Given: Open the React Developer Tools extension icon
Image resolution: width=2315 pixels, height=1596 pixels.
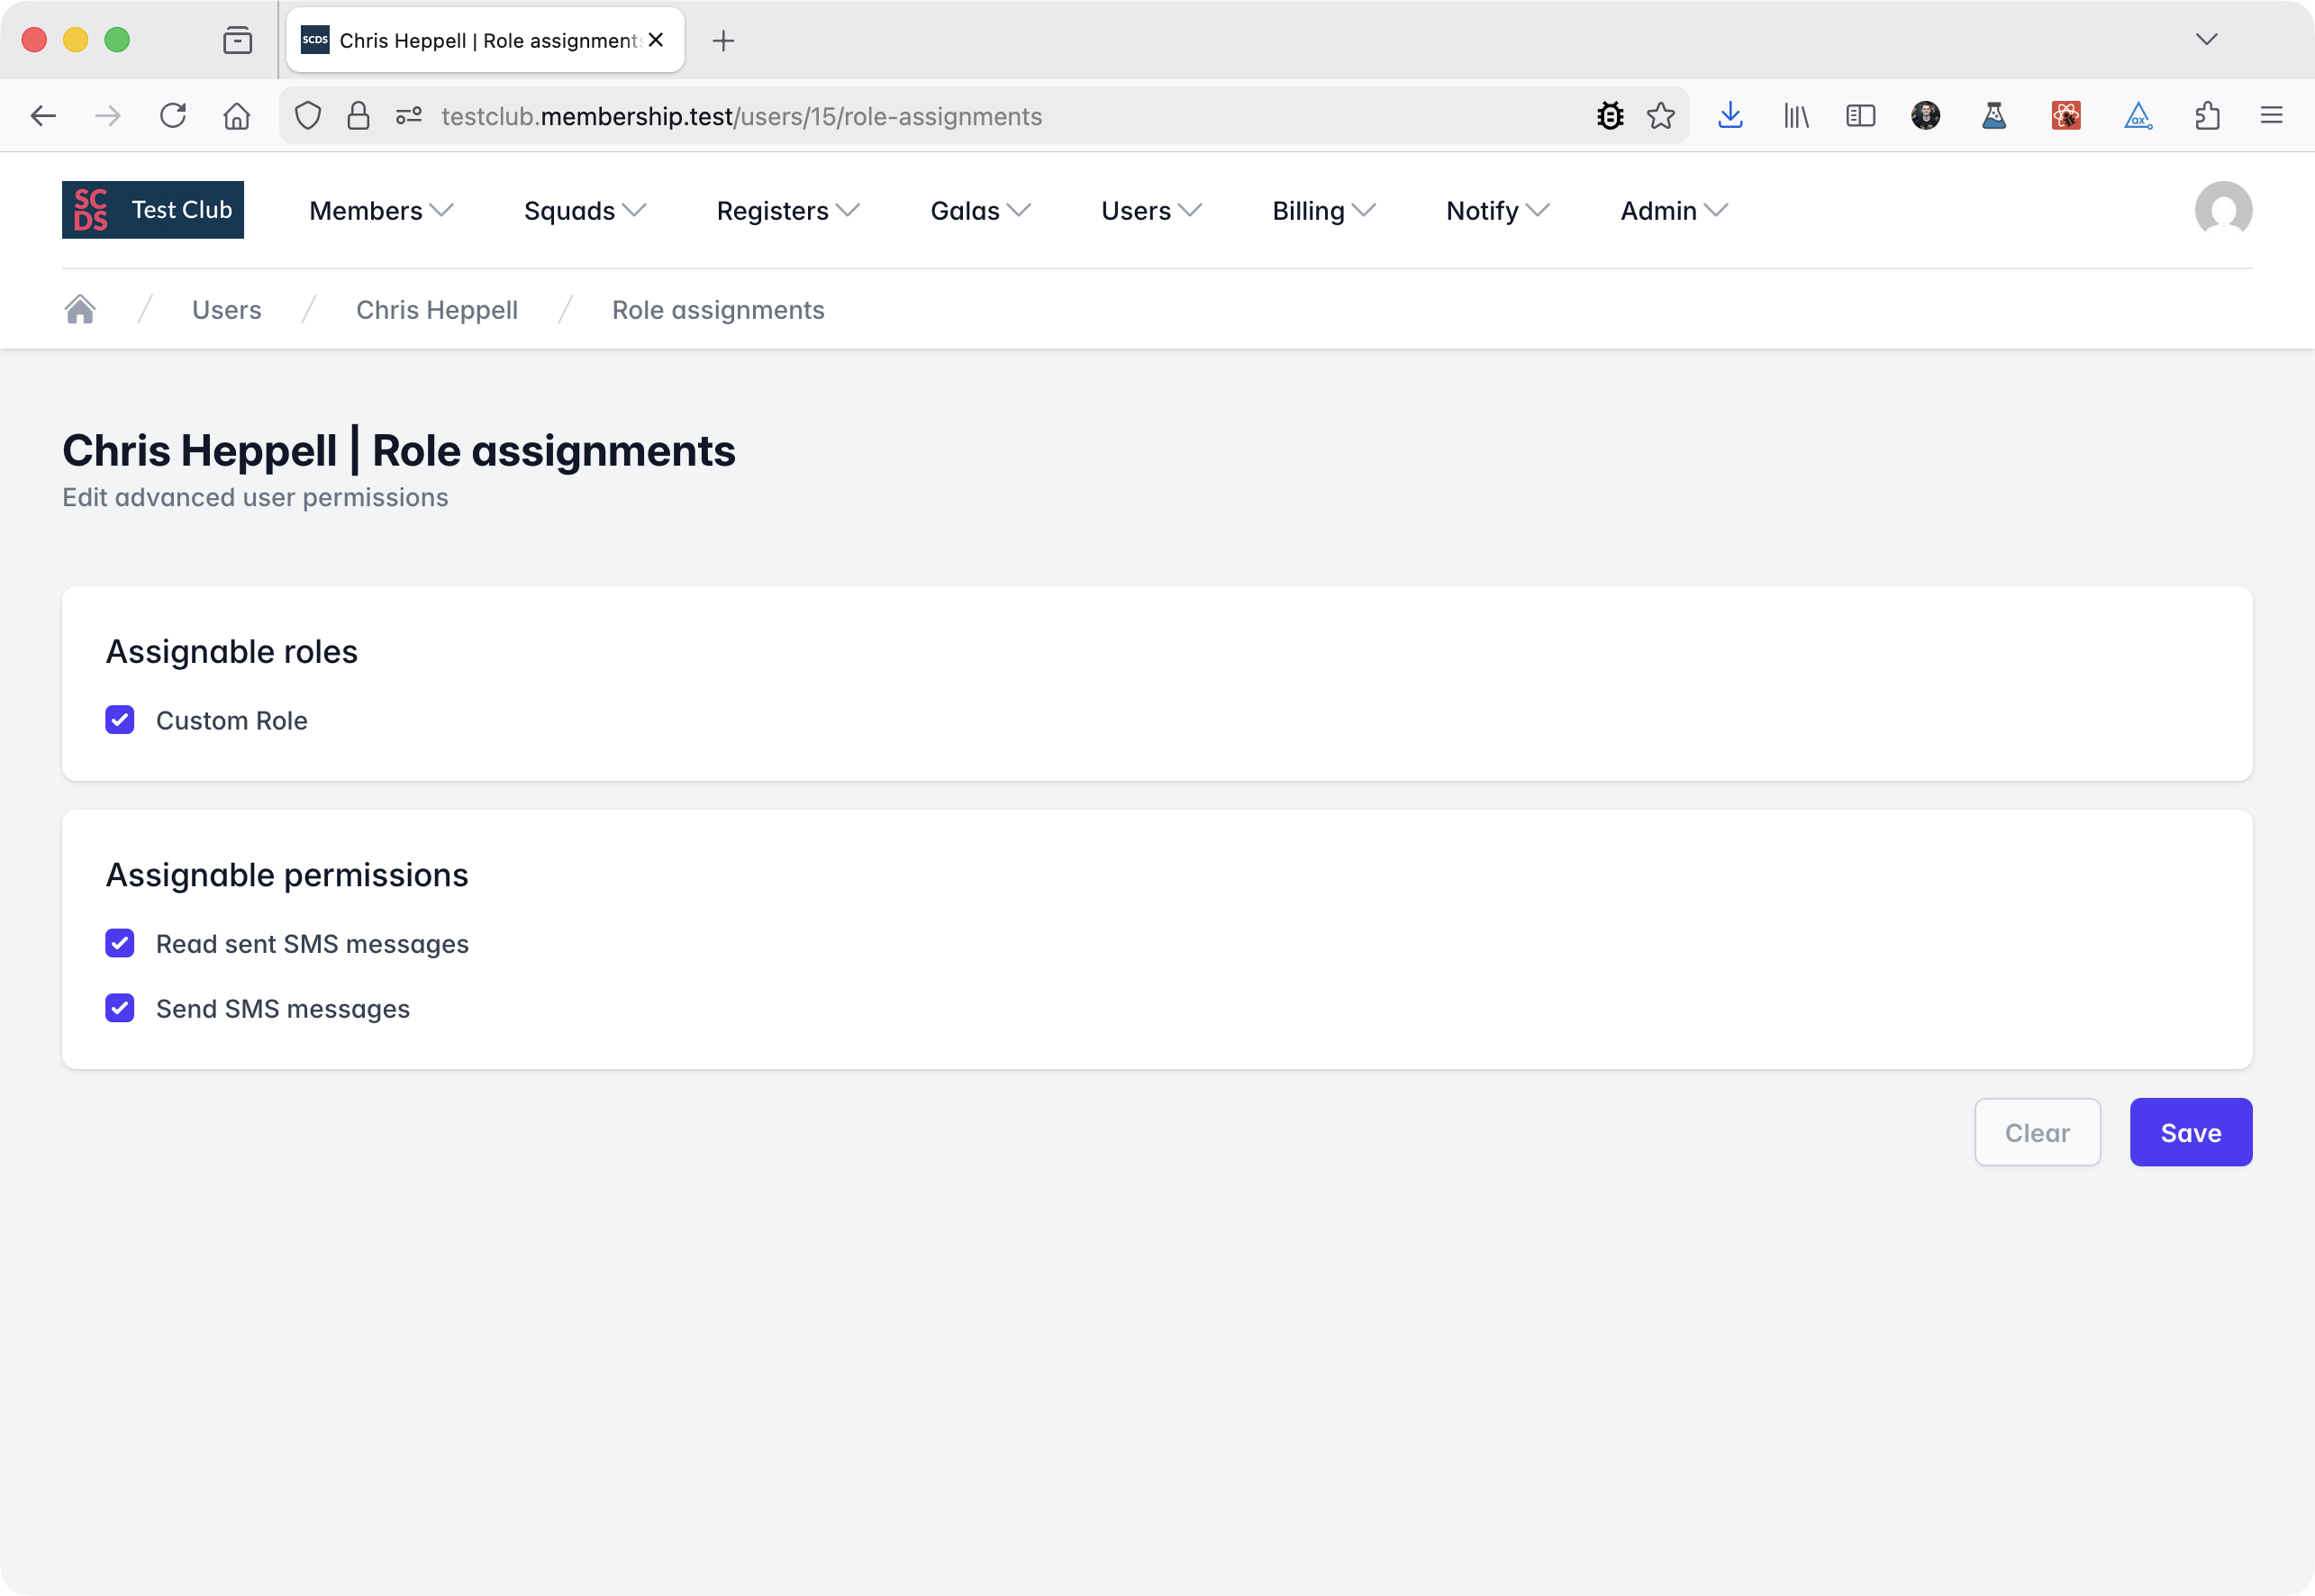Looking at the screenshot, I should click(x=2065, y=115).
